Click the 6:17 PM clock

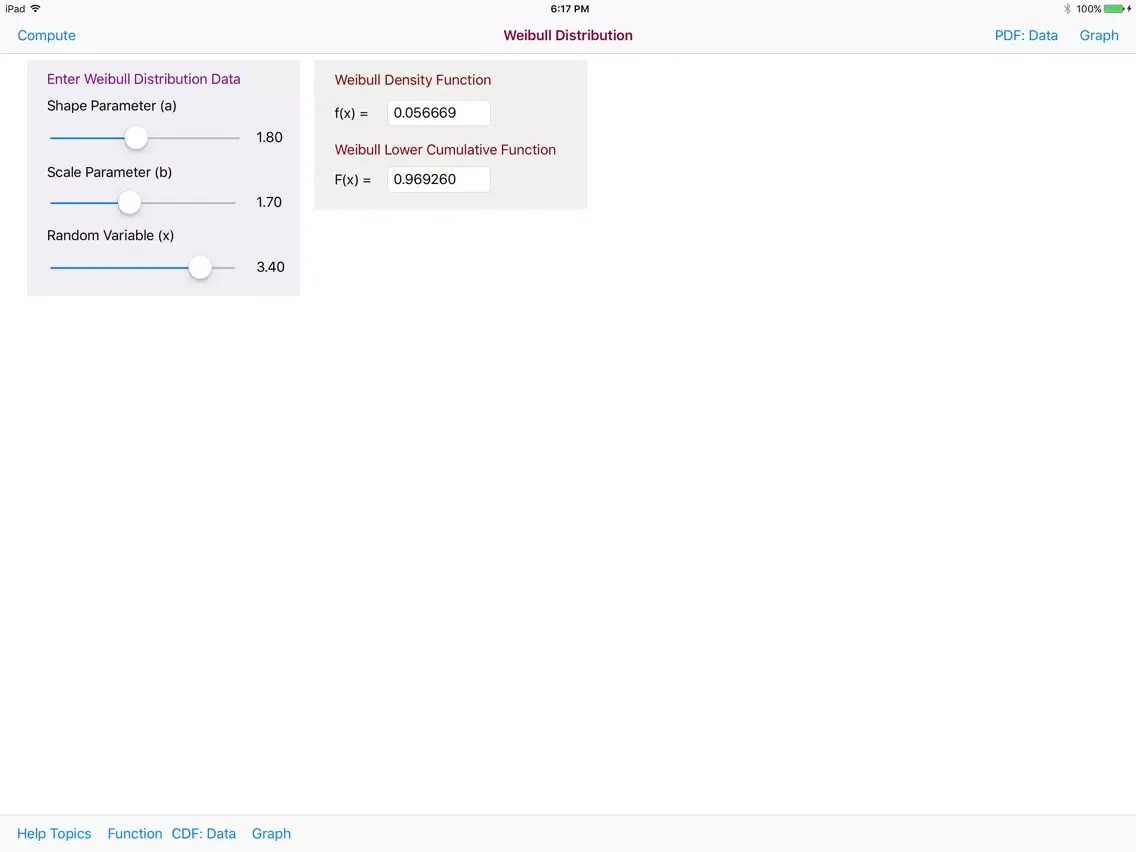(569, 9)
